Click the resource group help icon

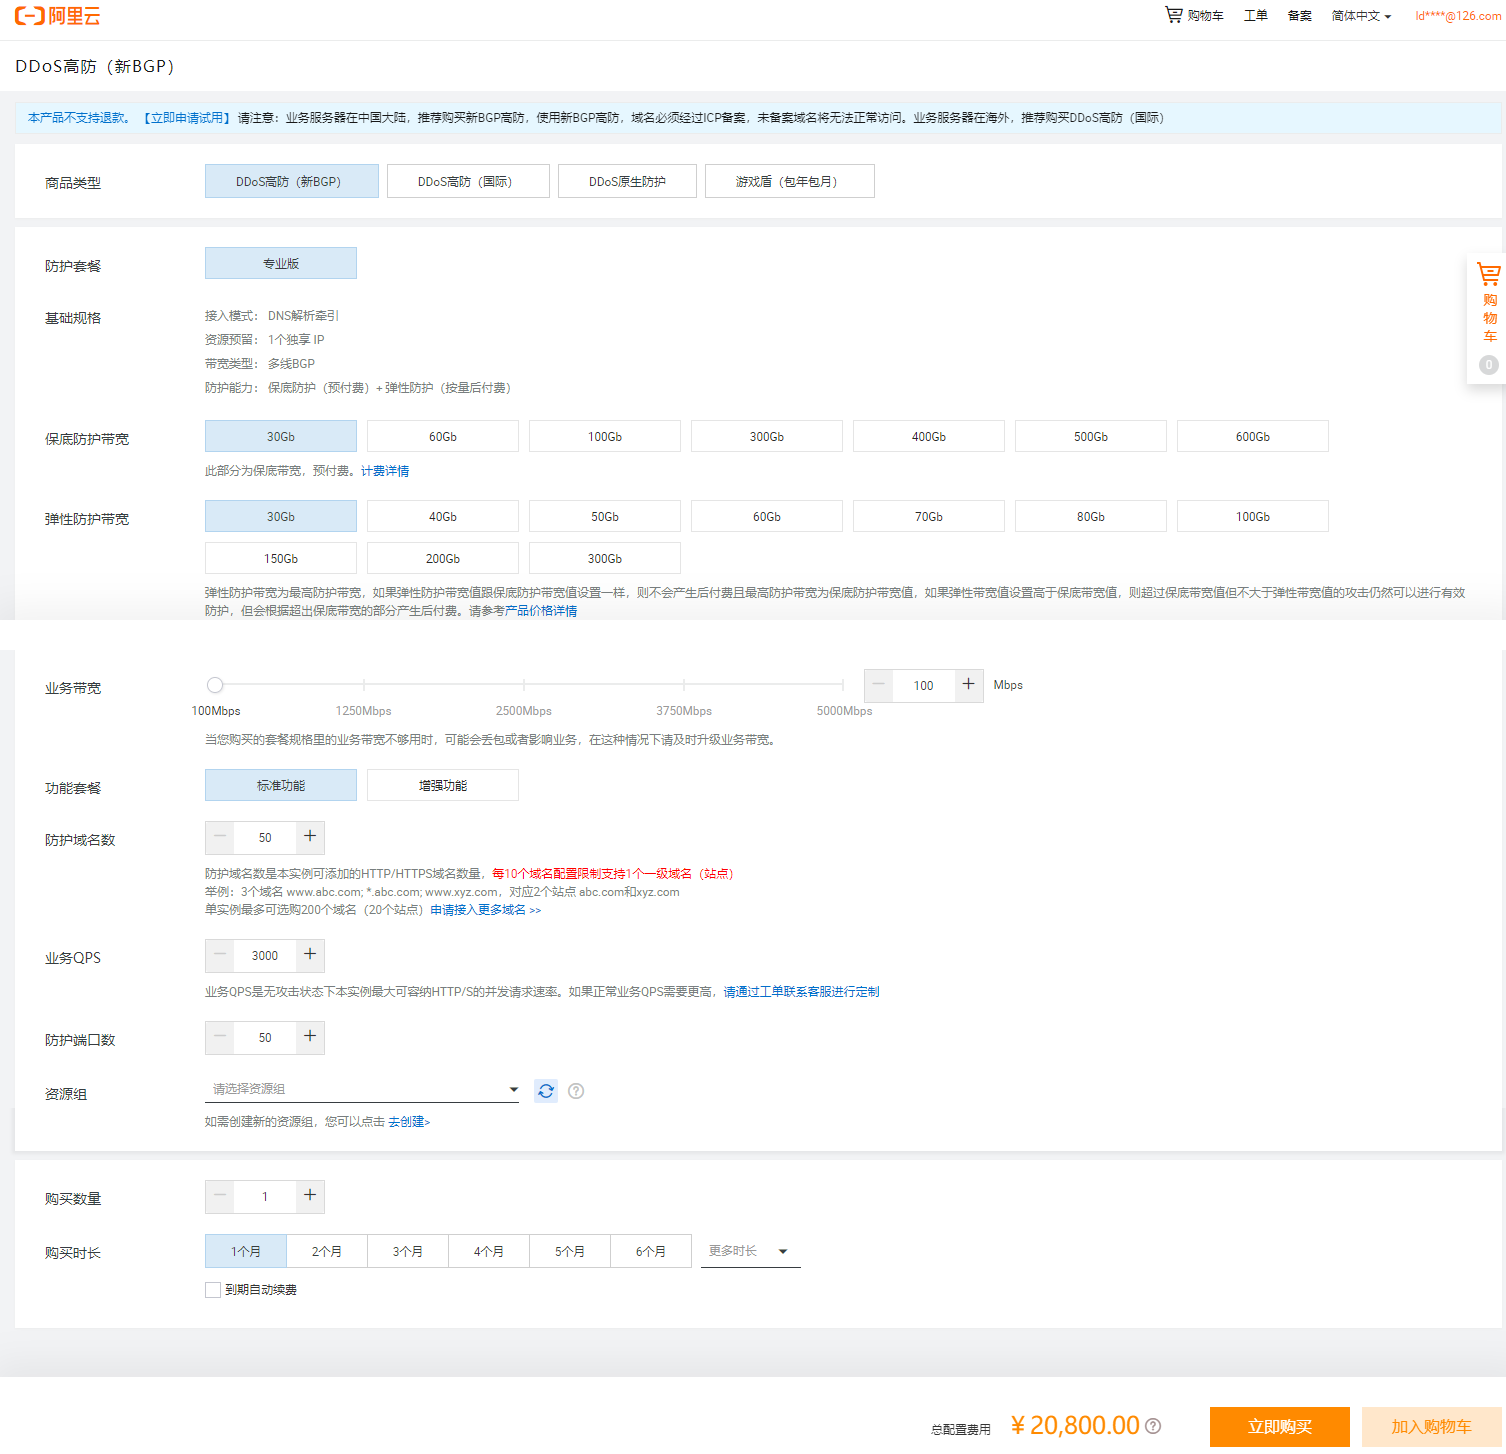click(576, 1091)
